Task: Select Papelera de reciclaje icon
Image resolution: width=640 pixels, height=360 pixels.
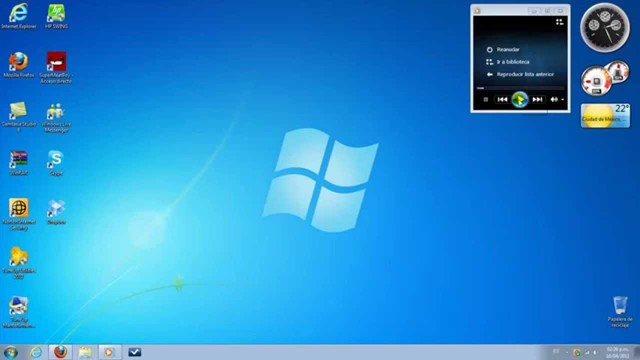Action: point(620,312)
